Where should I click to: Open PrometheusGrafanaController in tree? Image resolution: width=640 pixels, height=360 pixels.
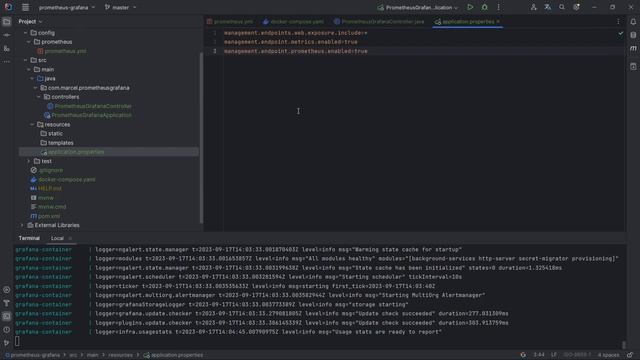click(93, 106)
